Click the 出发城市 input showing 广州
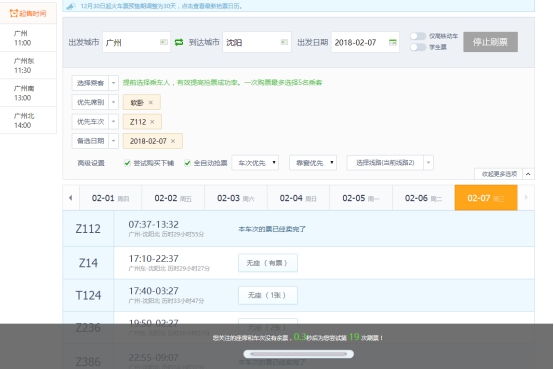Screen dimensions: 554x369 [136, 42]
